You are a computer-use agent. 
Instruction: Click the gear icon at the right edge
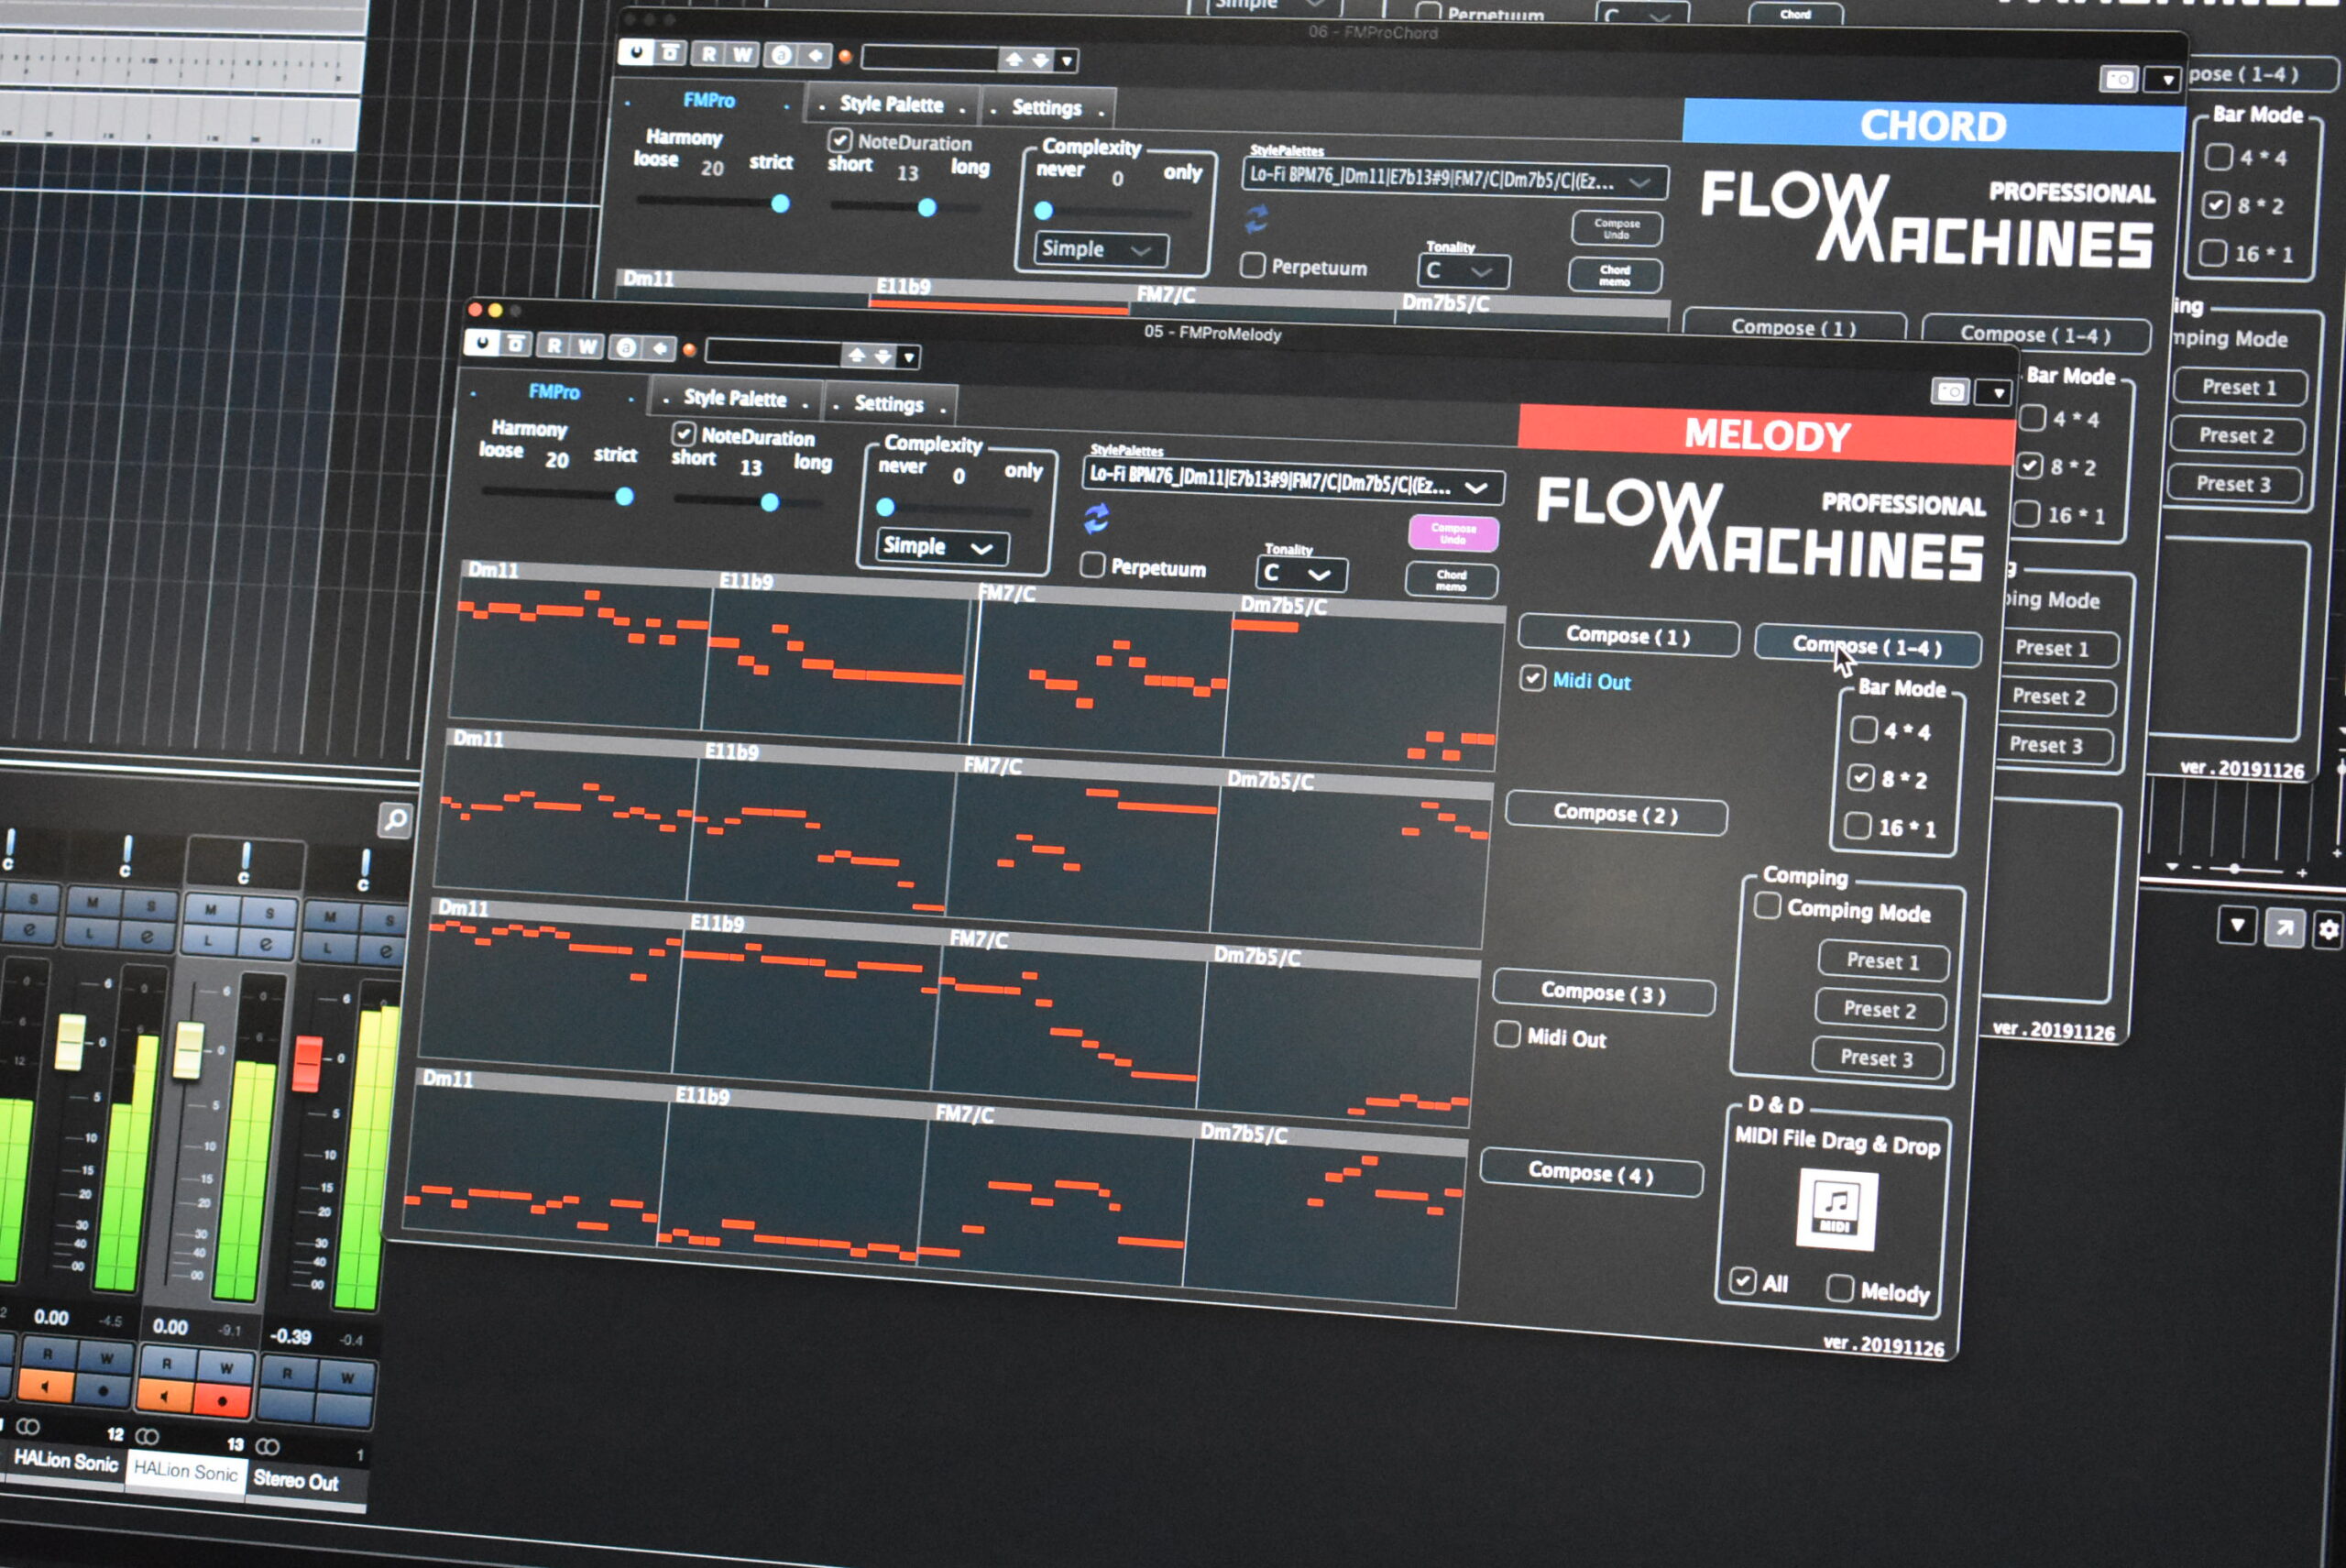click(x=2328, y=930)
